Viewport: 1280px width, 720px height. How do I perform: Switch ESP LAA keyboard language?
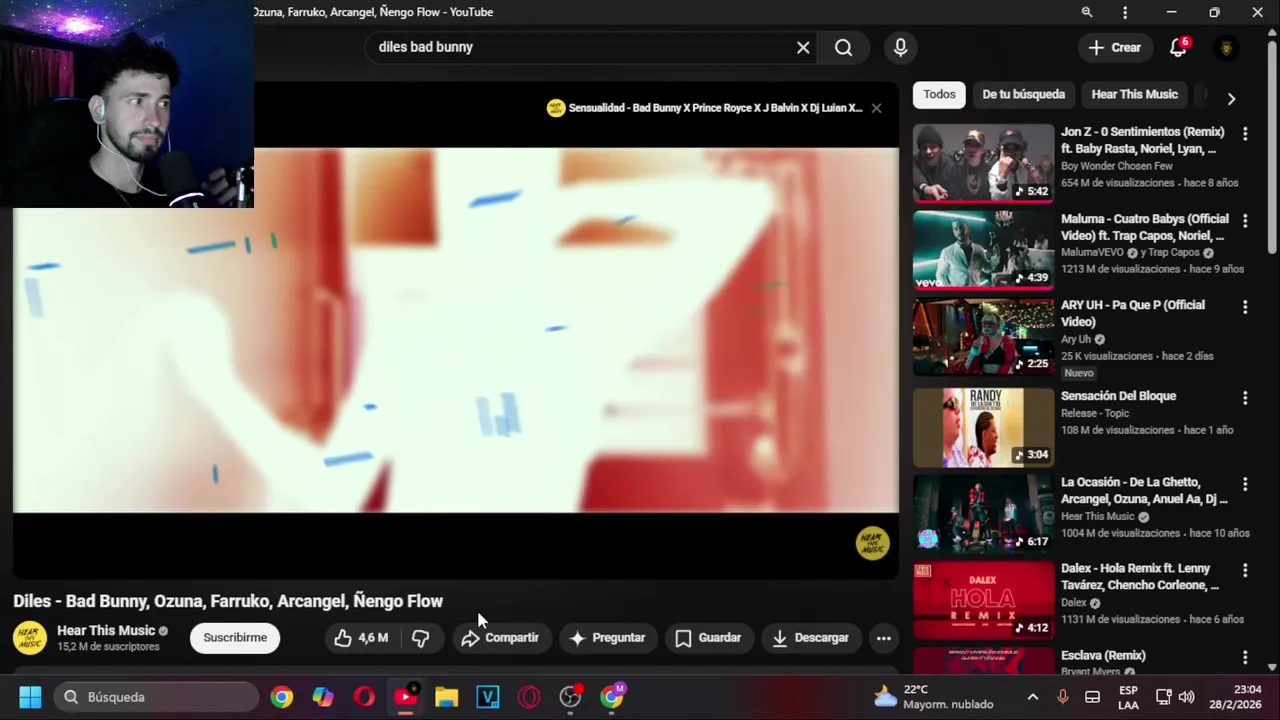1128,697
